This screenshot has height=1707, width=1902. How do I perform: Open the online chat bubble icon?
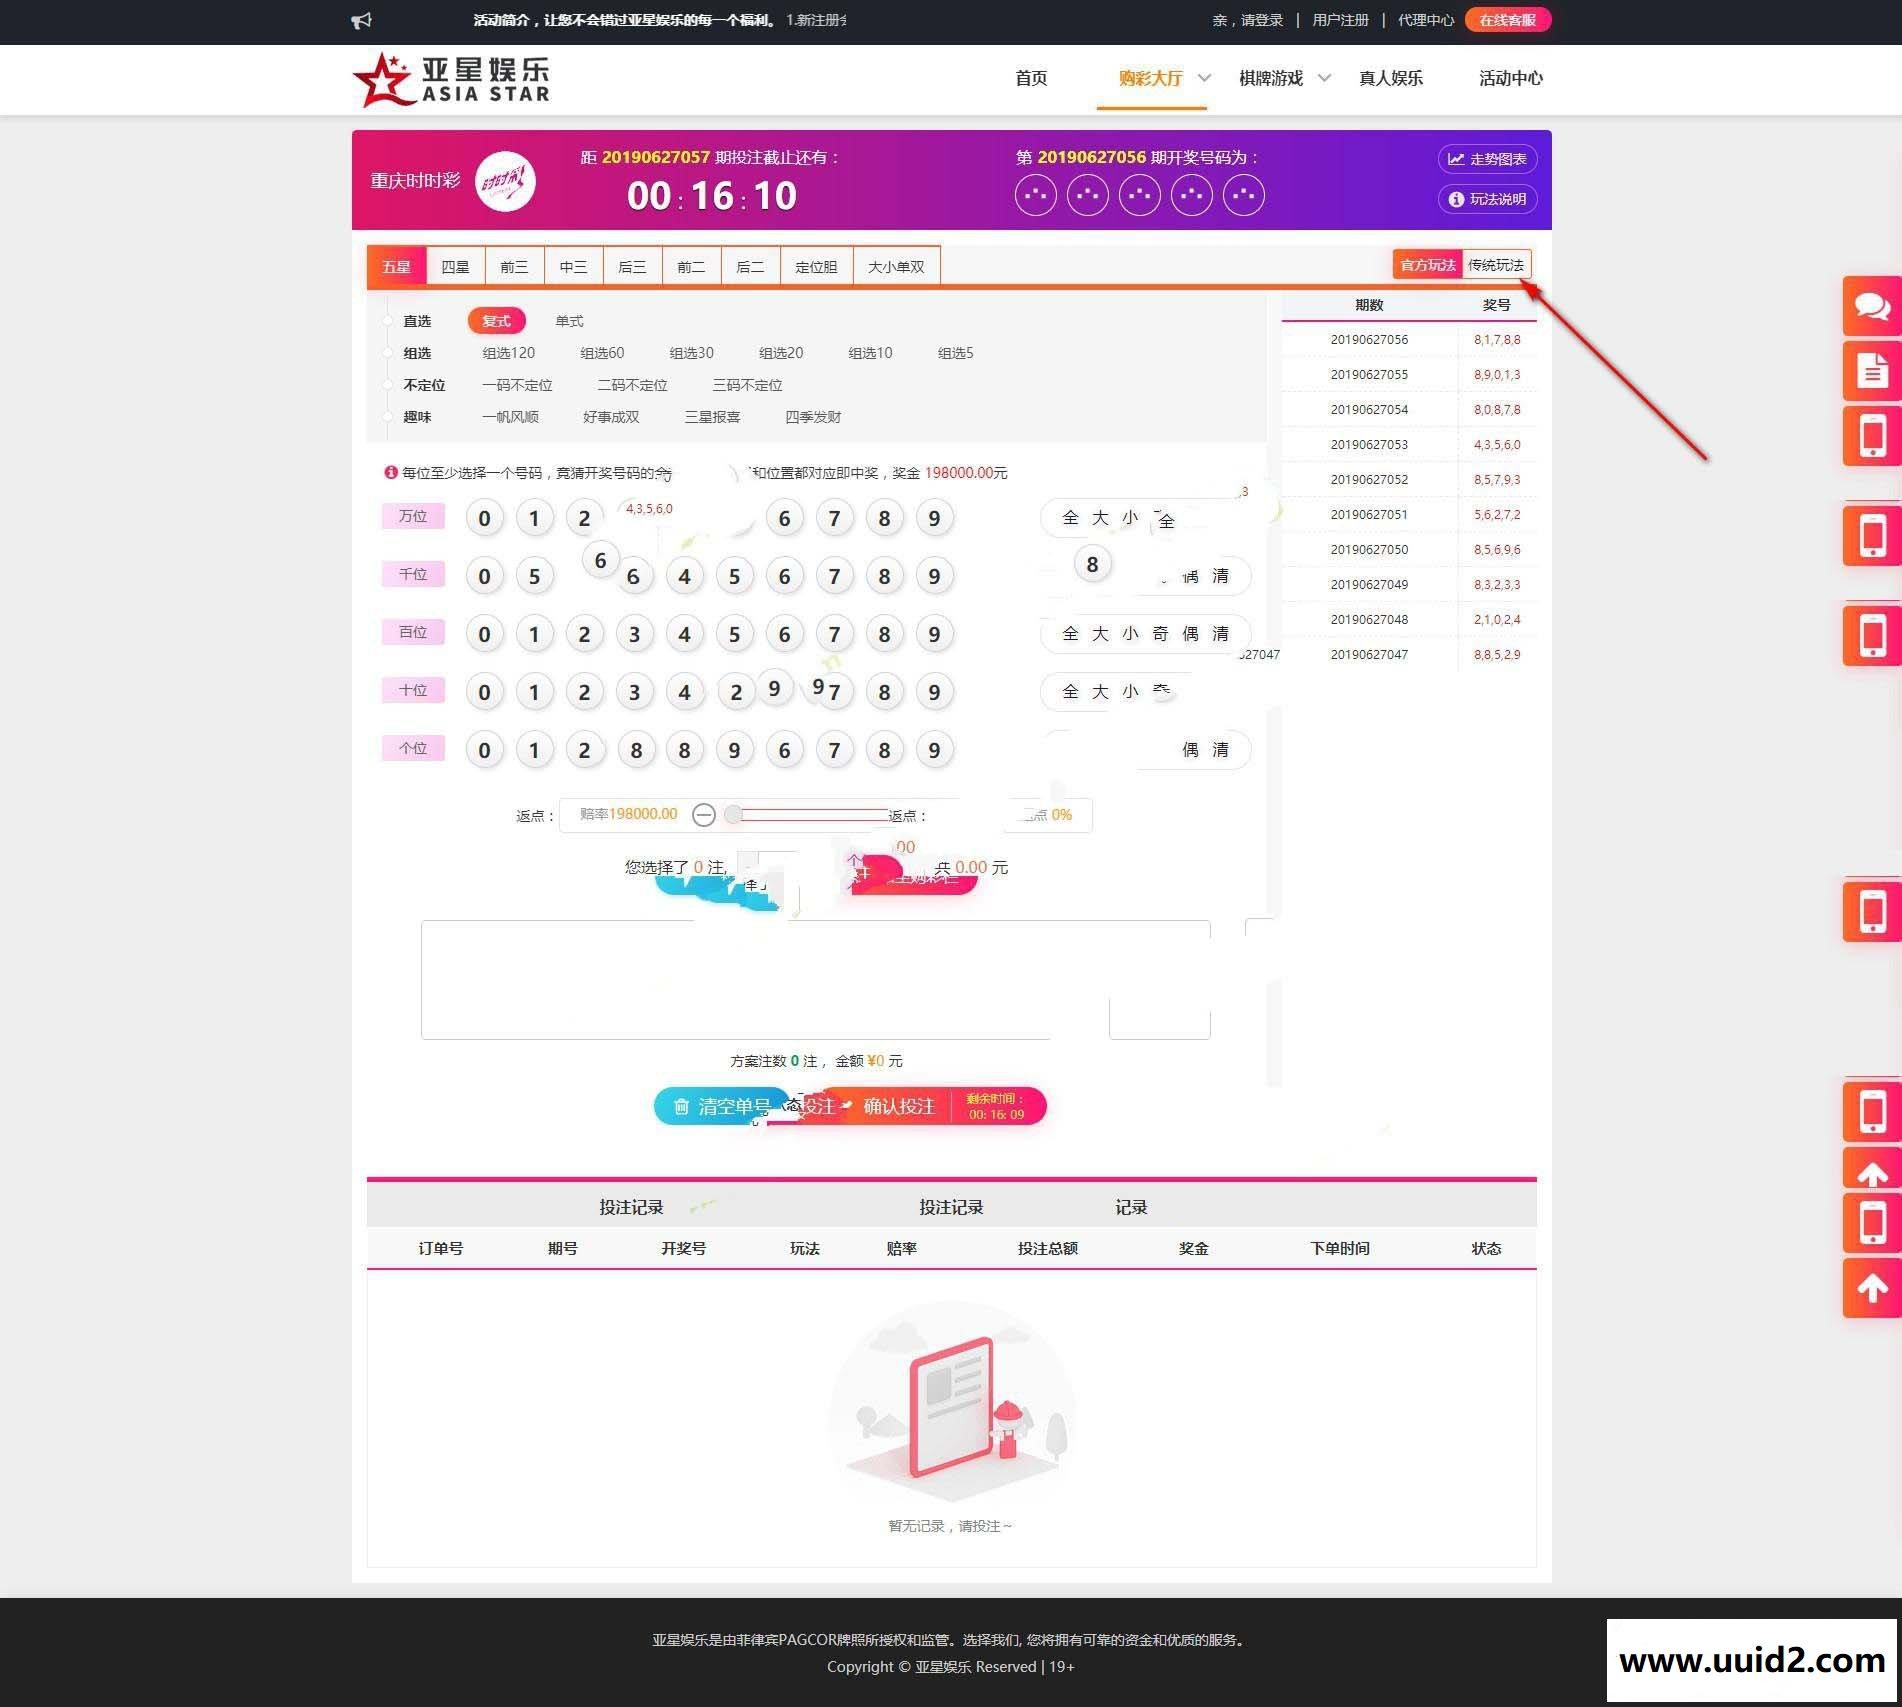[x=1871, y=307]
